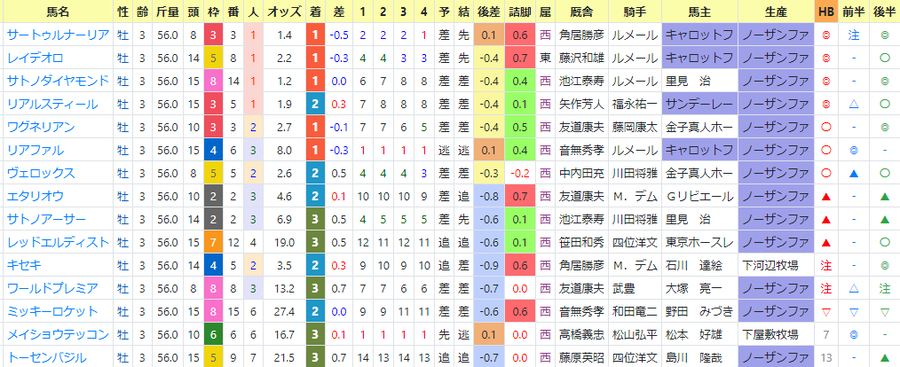900x367 pixels.
Task: Open horse link サトノダイヤモンド
Action: (57, 81)
